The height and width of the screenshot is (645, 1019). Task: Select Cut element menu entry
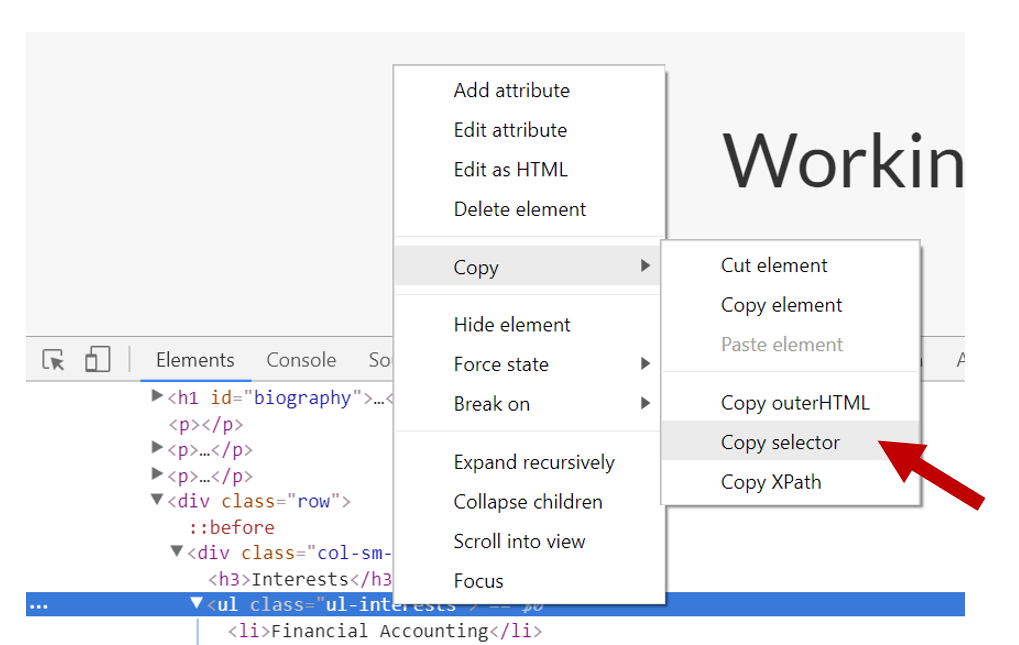coord(774,265)
